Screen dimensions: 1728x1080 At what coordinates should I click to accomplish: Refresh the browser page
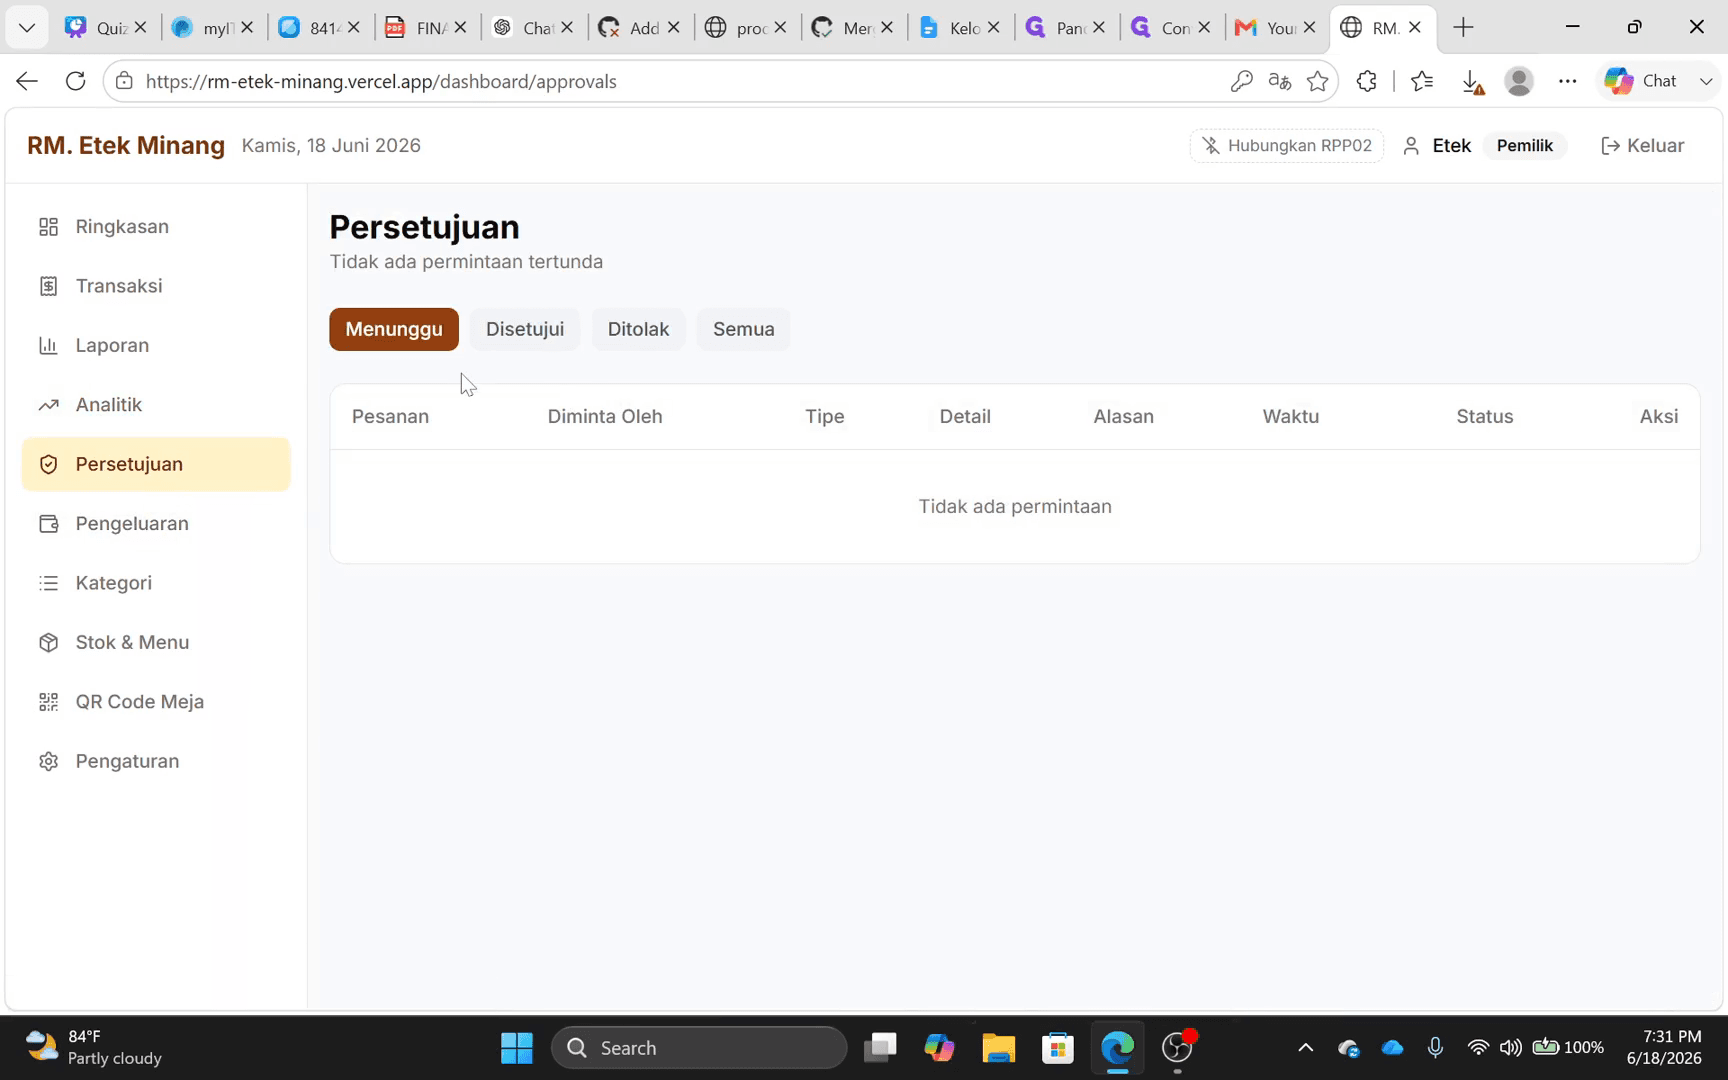point(75,81)
